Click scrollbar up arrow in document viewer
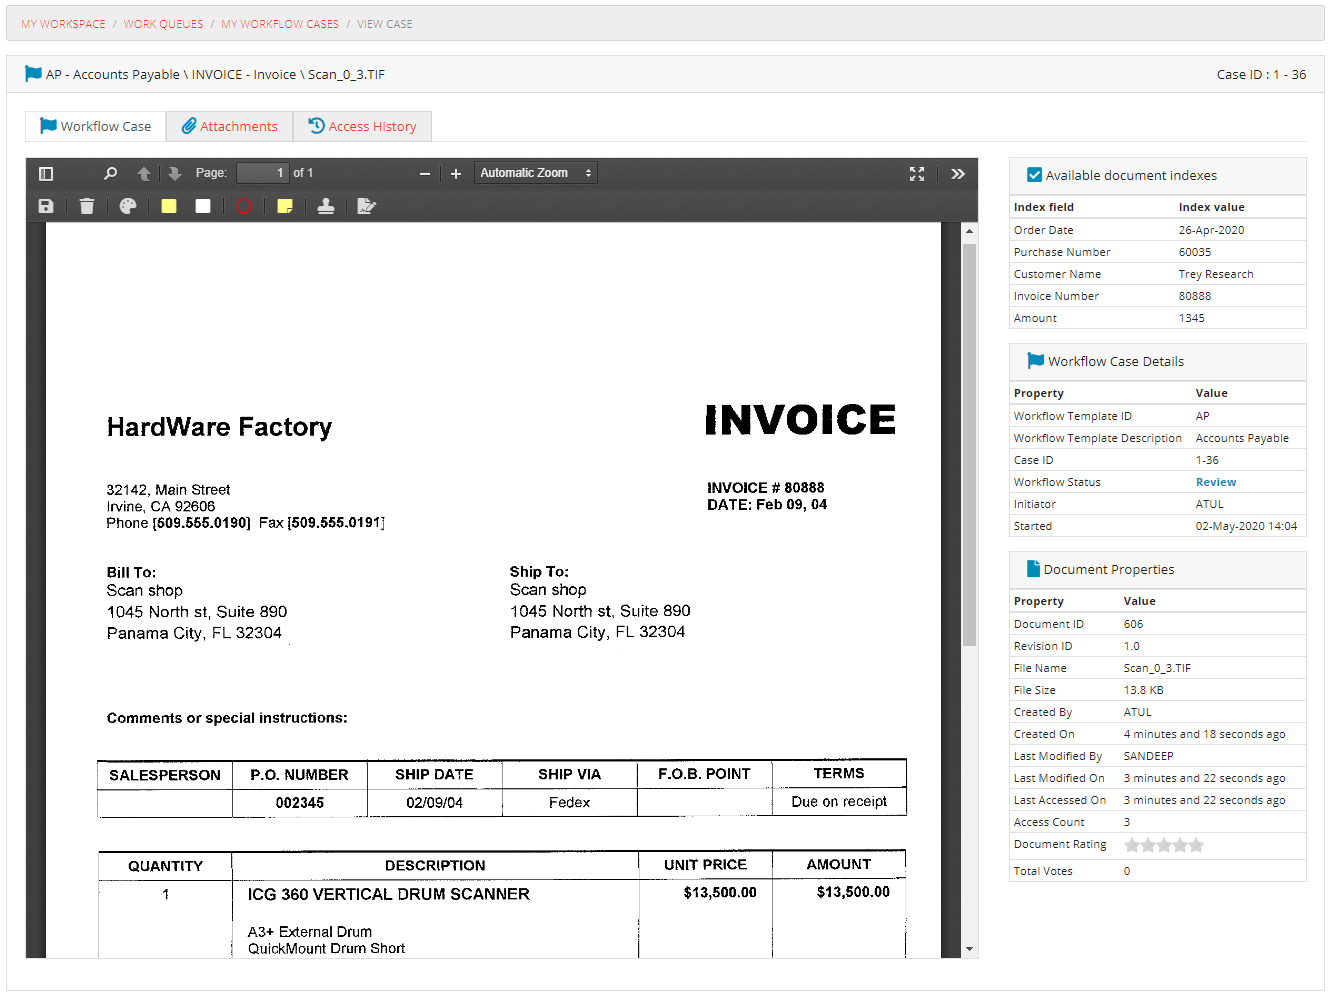This screenshot has width=1328, height=1000. point(969,231)
